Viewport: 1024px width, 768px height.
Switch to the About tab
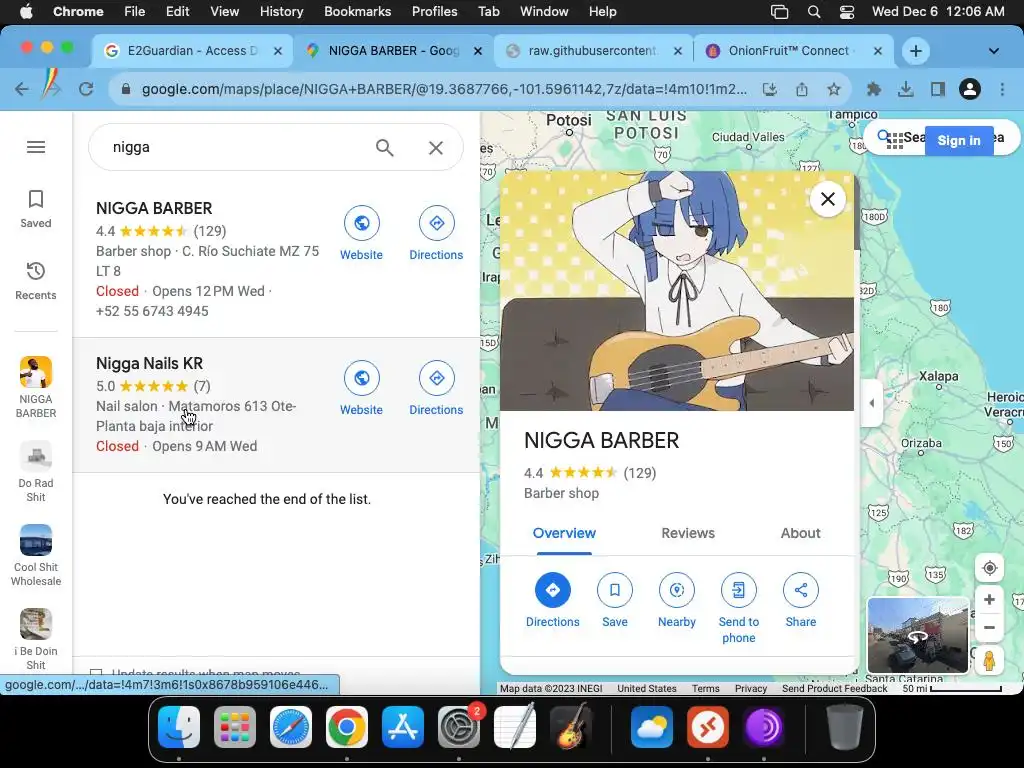[x=801, y=533]
